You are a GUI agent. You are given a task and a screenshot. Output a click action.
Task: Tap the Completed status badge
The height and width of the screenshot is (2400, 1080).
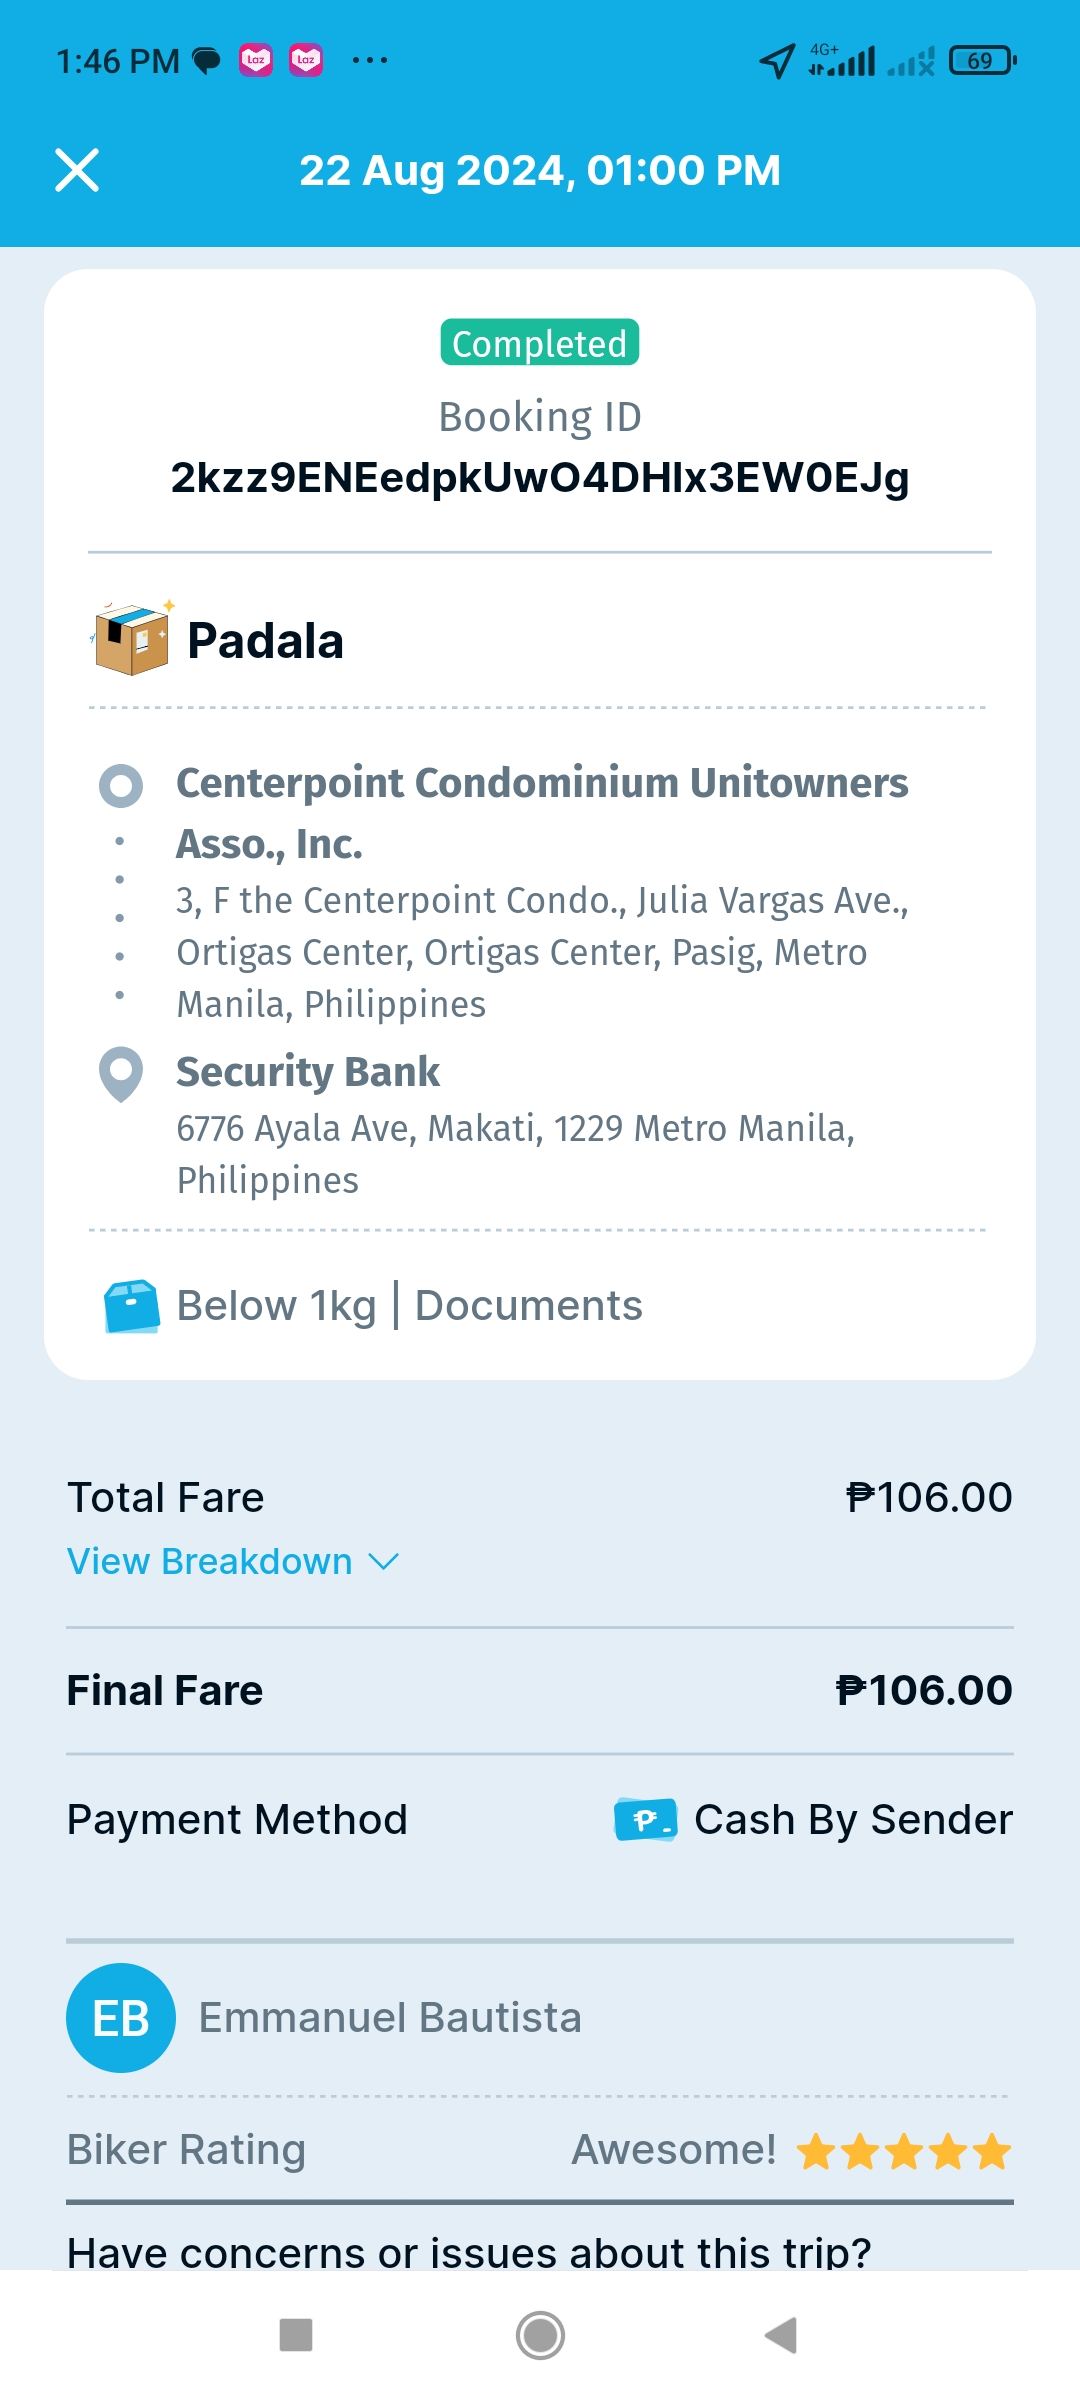point(540,343)
